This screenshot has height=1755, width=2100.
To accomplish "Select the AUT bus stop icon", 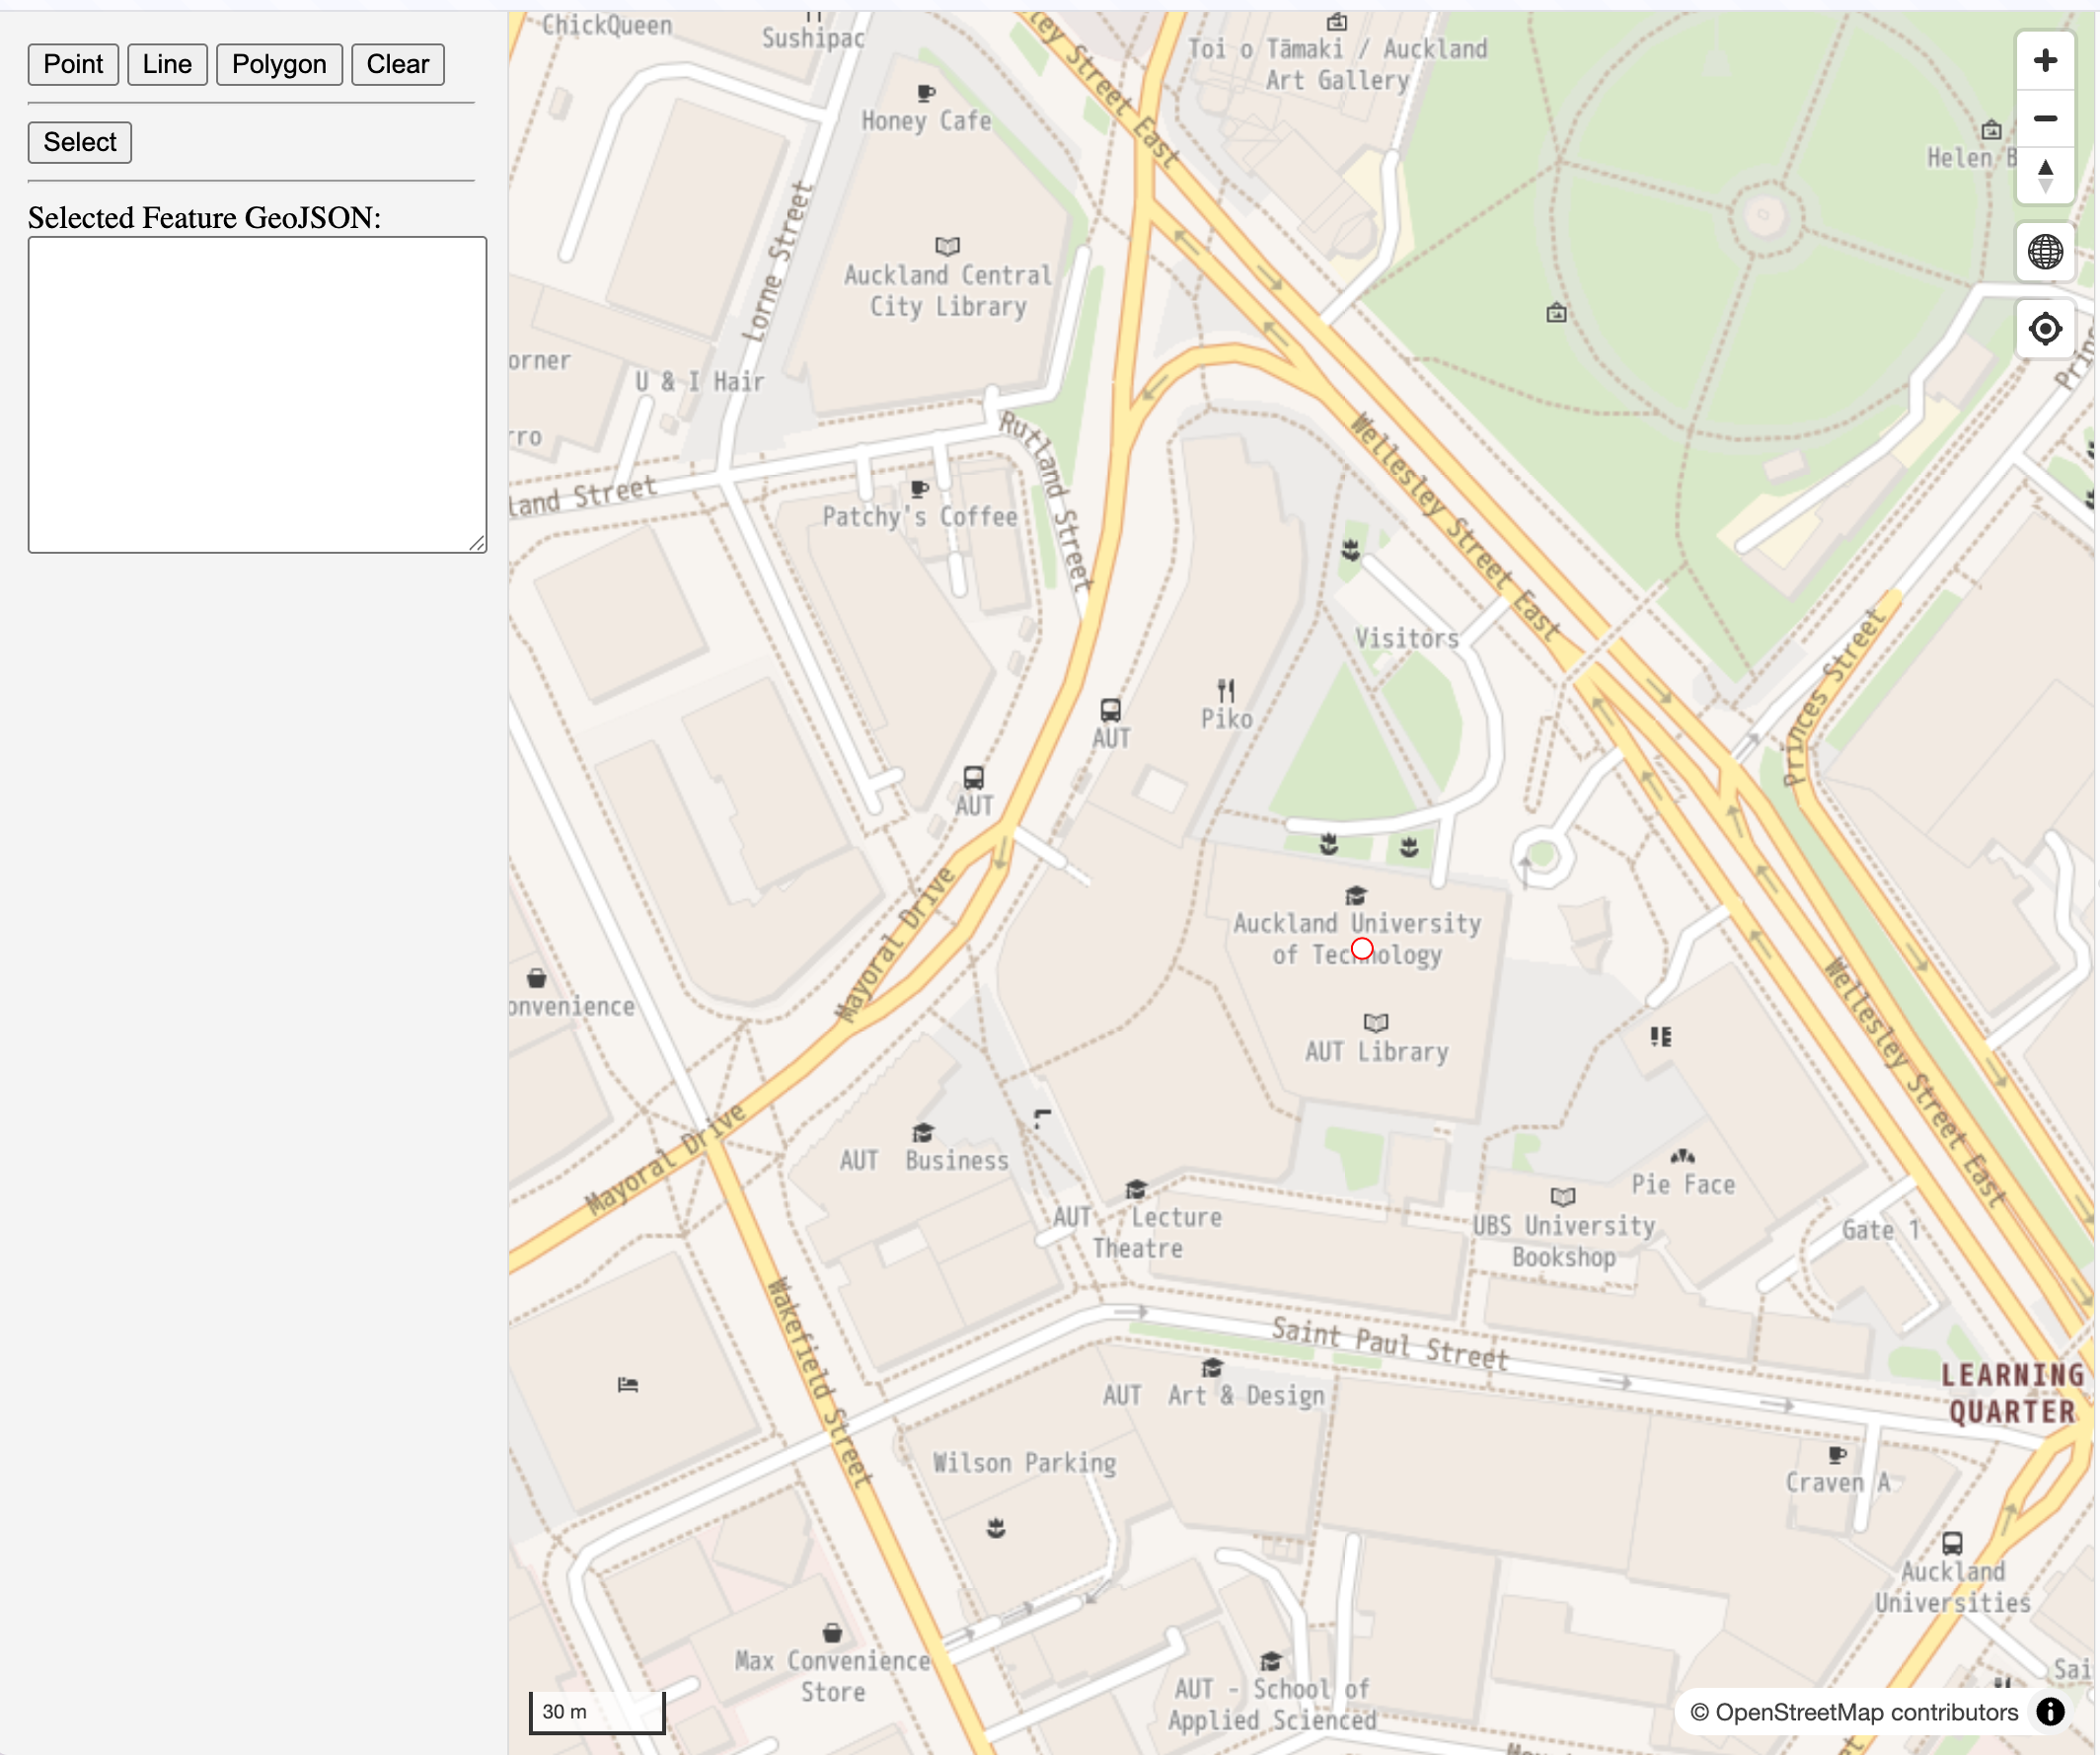I will pos(1112,712).
